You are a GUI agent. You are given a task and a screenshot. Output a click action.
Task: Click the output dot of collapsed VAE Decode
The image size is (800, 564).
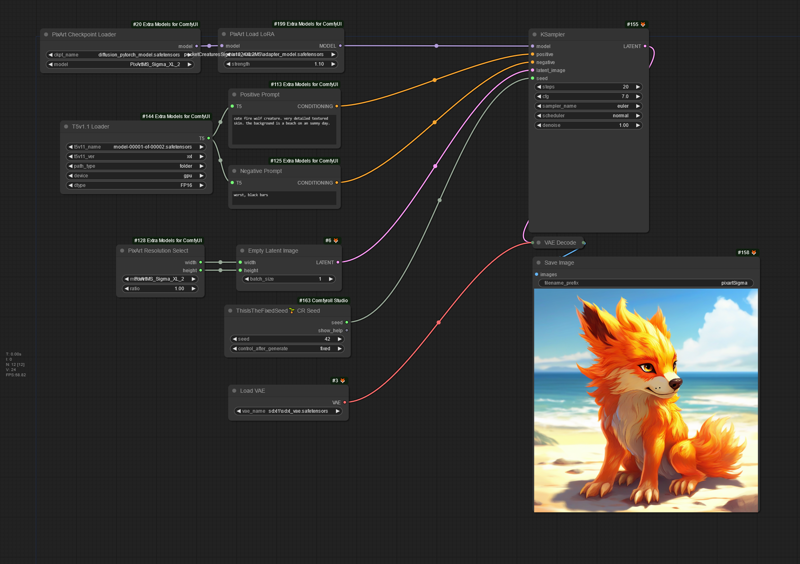click(584, 243)
